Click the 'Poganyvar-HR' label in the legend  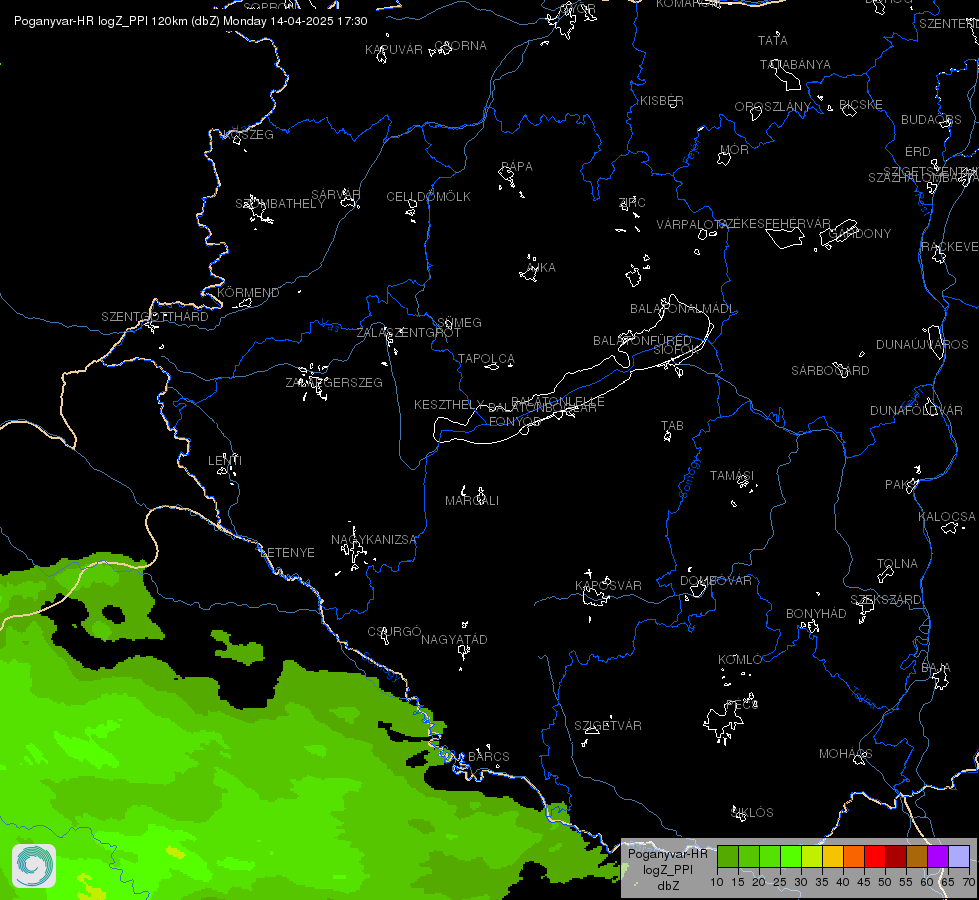click(667, 854)
